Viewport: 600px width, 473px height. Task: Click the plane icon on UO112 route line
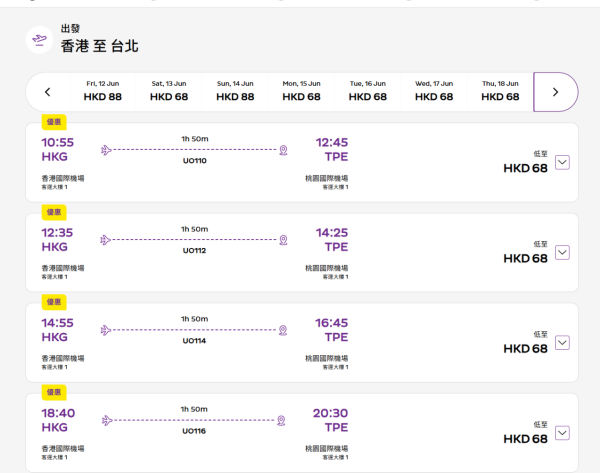(x=106, y=240)
